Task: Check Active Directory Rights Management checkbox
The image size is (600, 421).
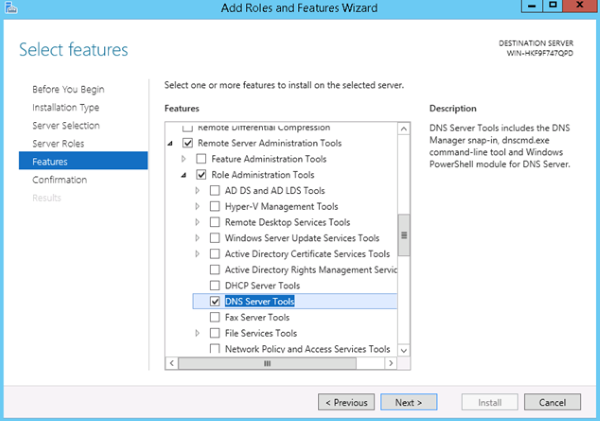Action: (215, 270)
